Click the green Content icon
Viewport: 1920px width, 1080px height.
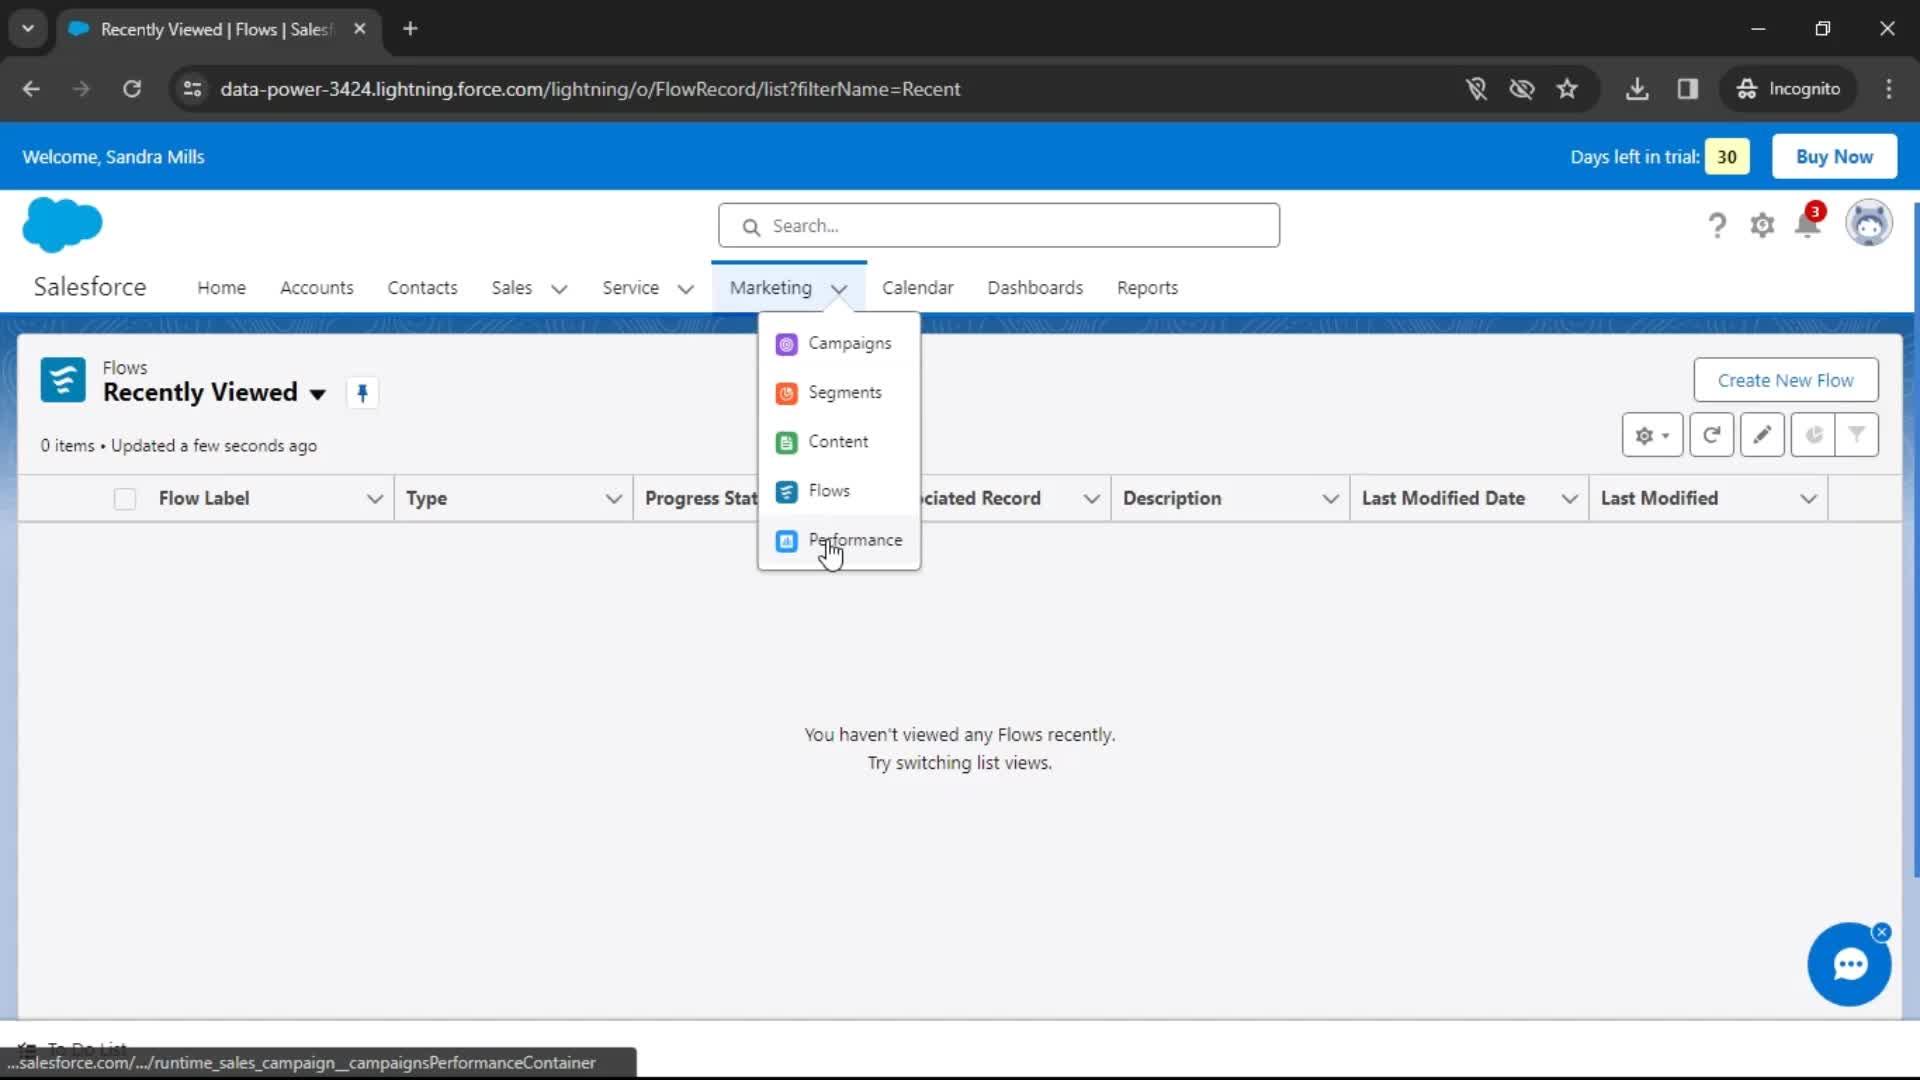787,442
